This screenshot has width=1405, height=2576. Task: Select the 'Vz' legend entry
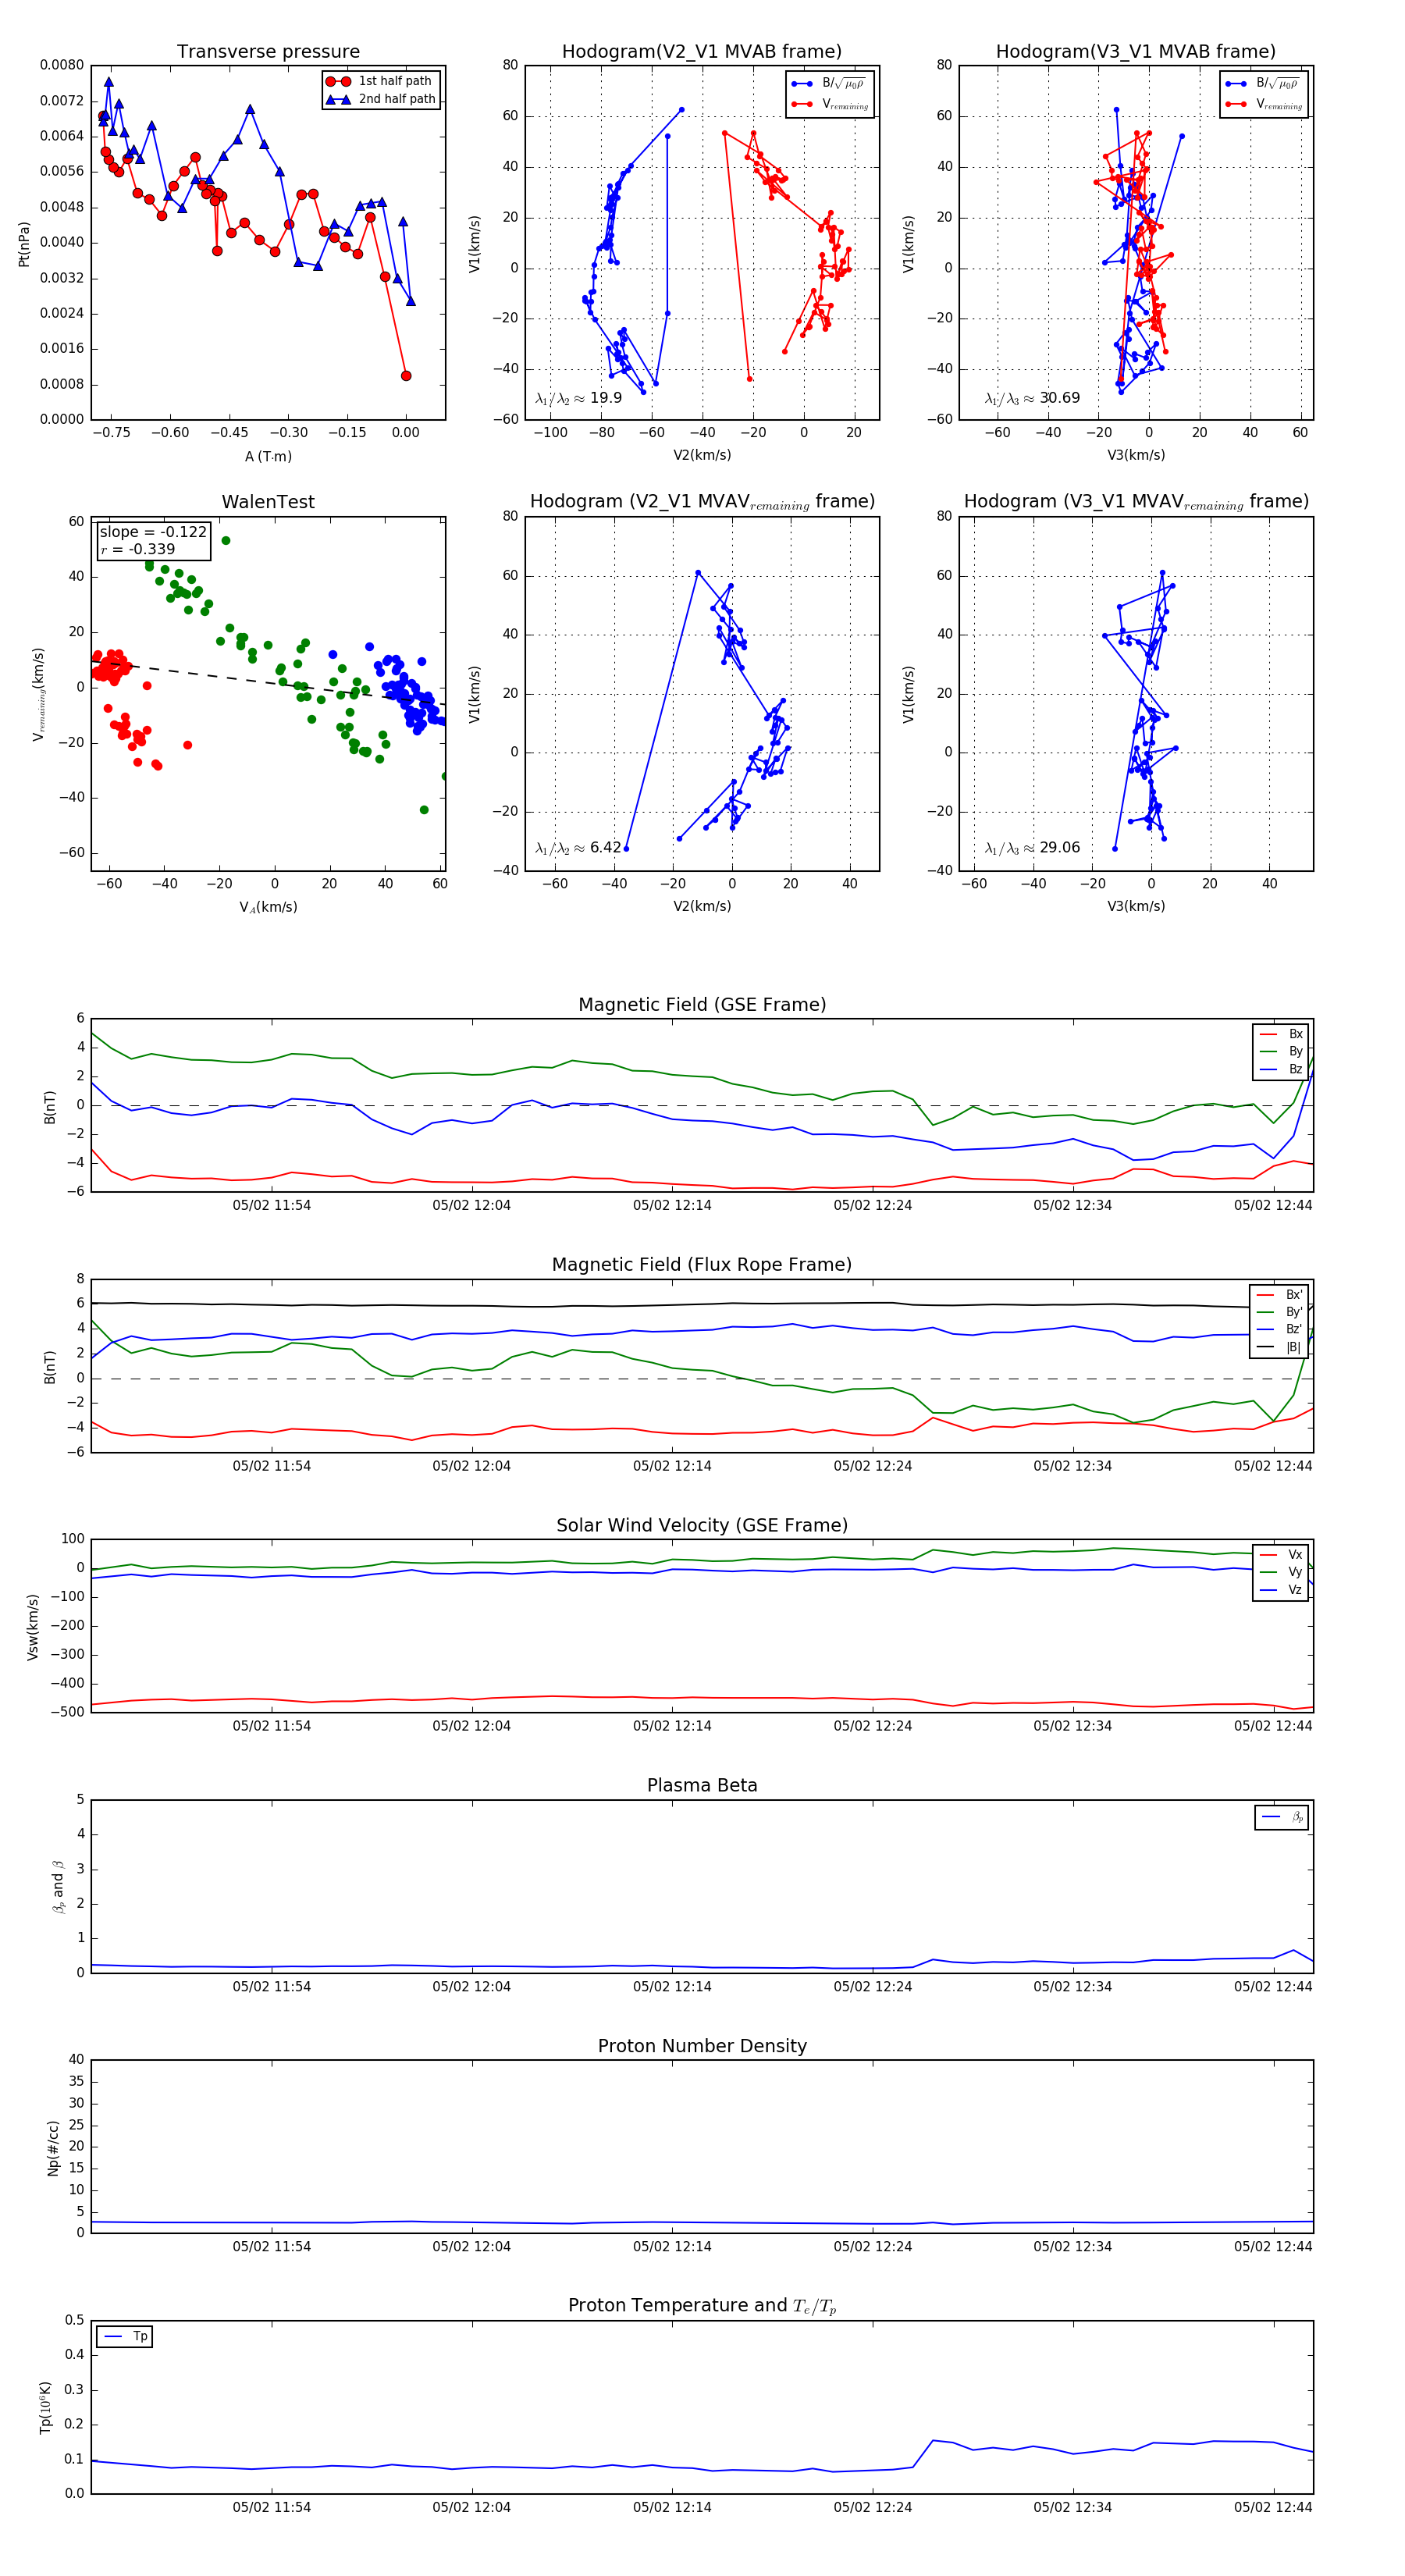click(x=1281, y=1590)
